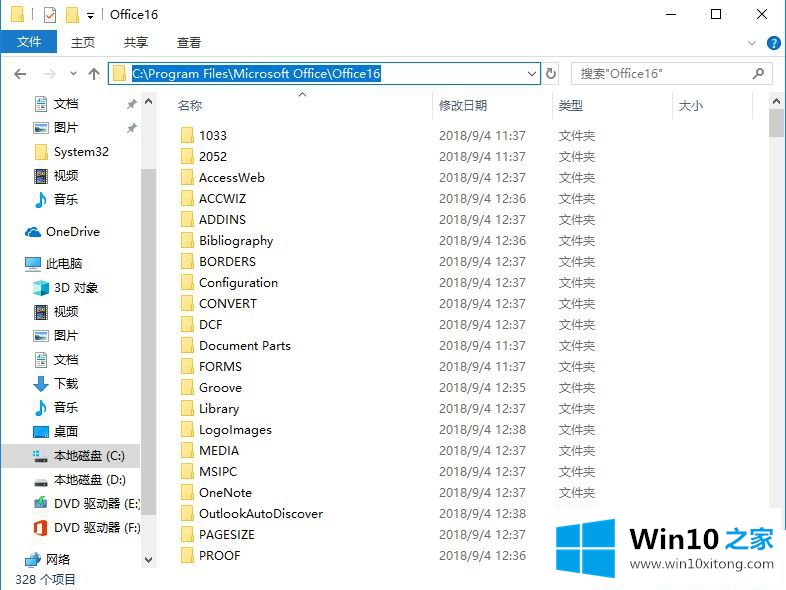This screenshot has height=590, width=786.
Task: Go forward with the right arrow
Action: click(x=50, y=74)
